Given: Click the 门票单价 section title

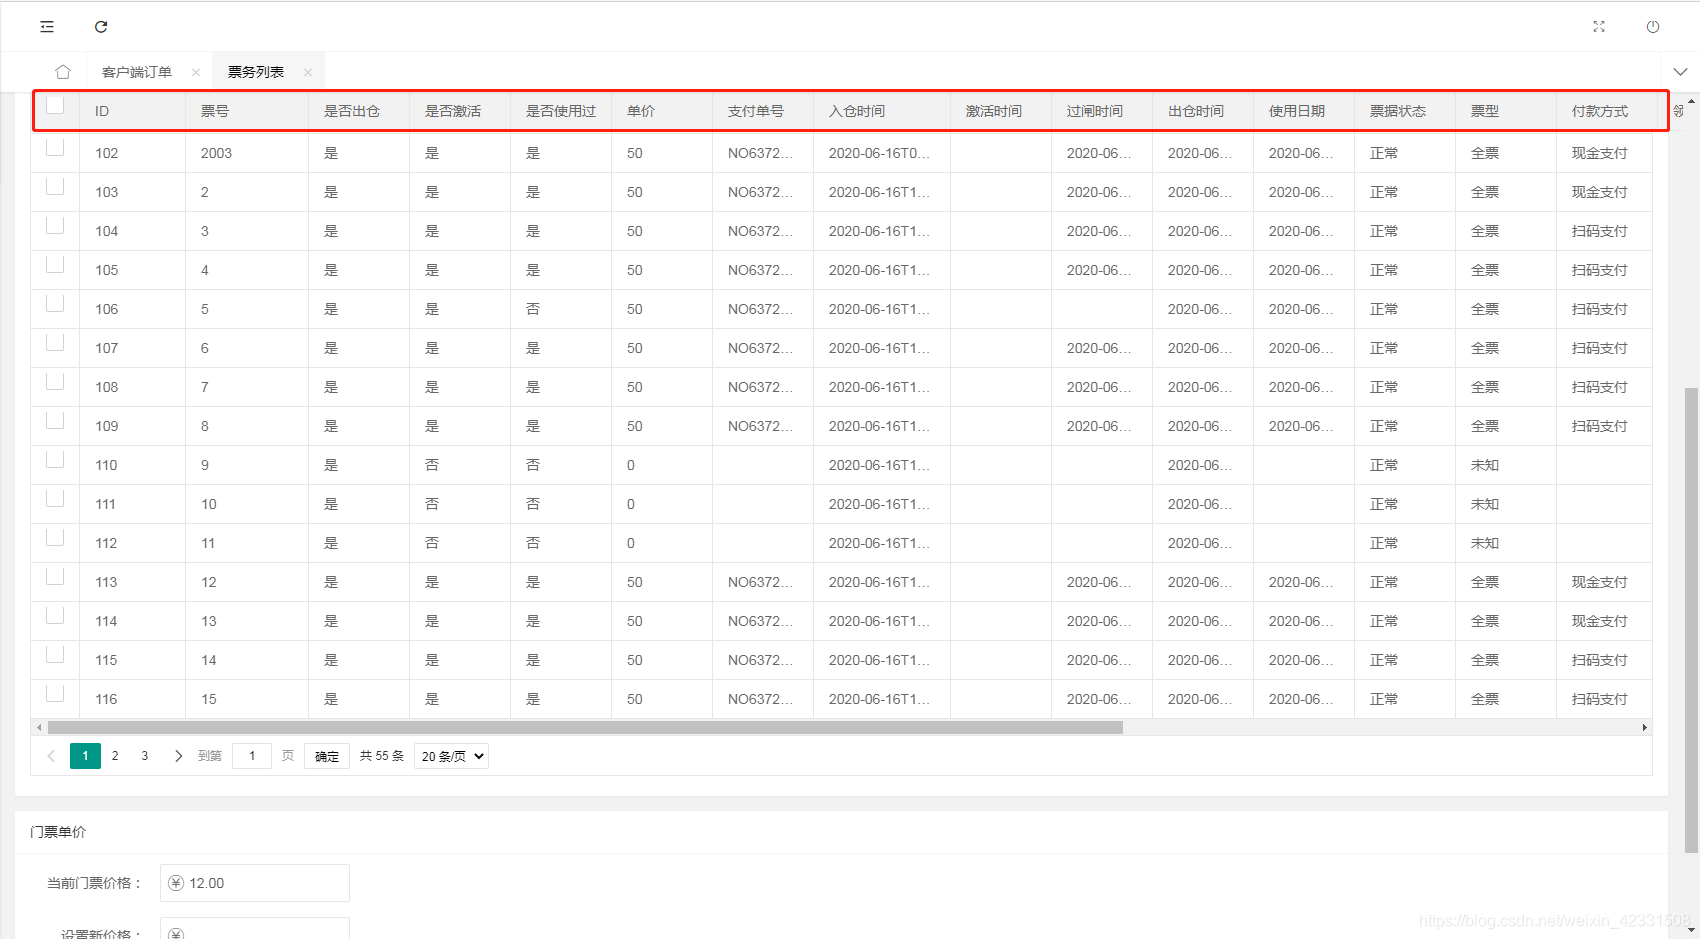Looking at the screenshot, I should coord(58,832).
